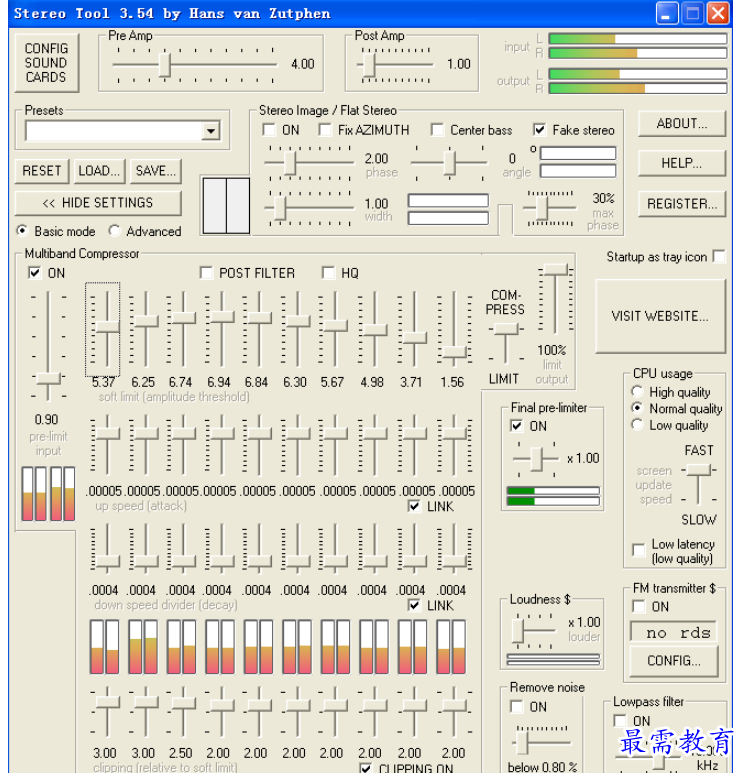Viewport: 742px width, 773px height.
Task: Click the SAVE... preset button
Action: 156,171
